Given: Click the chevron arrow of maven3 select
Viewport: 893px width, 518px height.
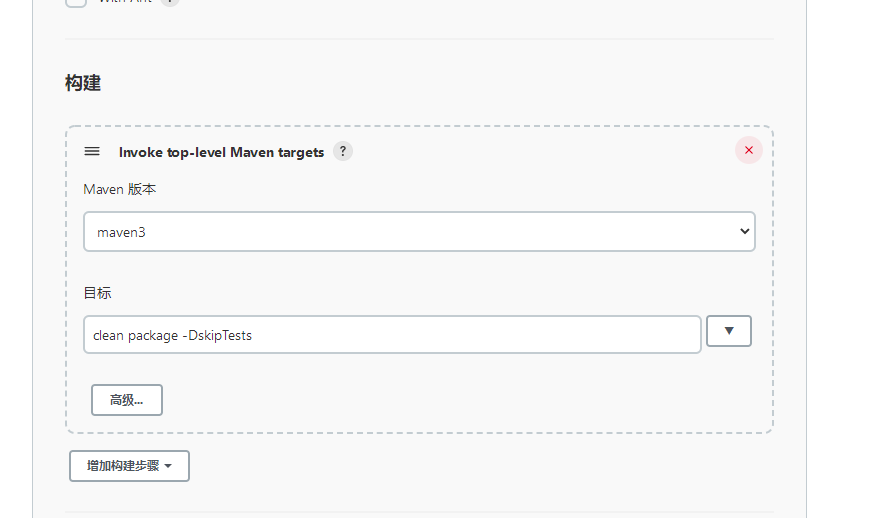Looking at the screenshot, I should point(744,231).
